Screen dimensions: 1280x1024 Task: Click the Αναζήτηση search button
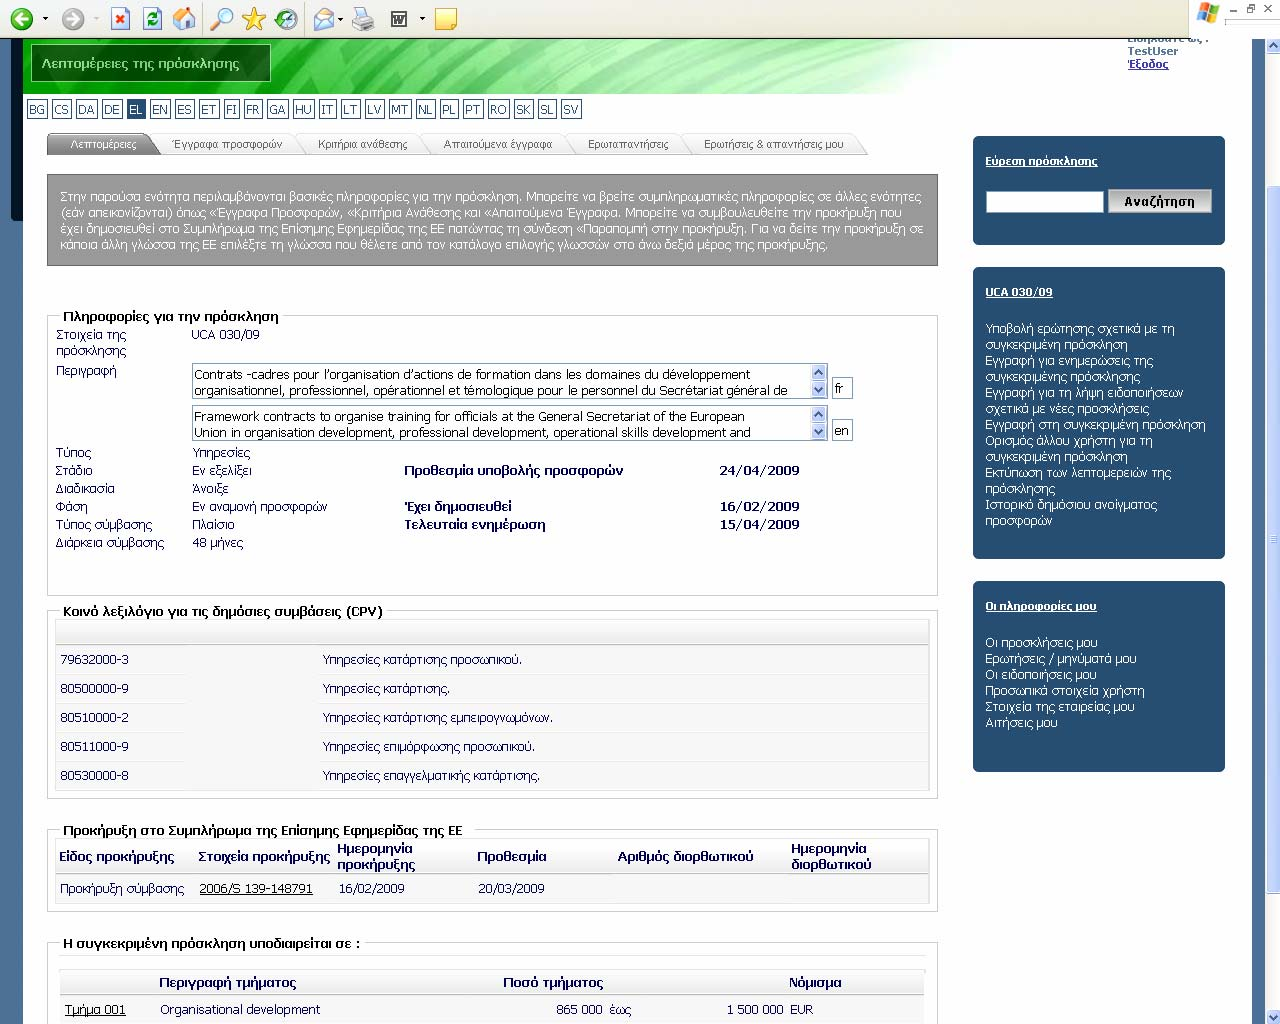point(1159,201)
